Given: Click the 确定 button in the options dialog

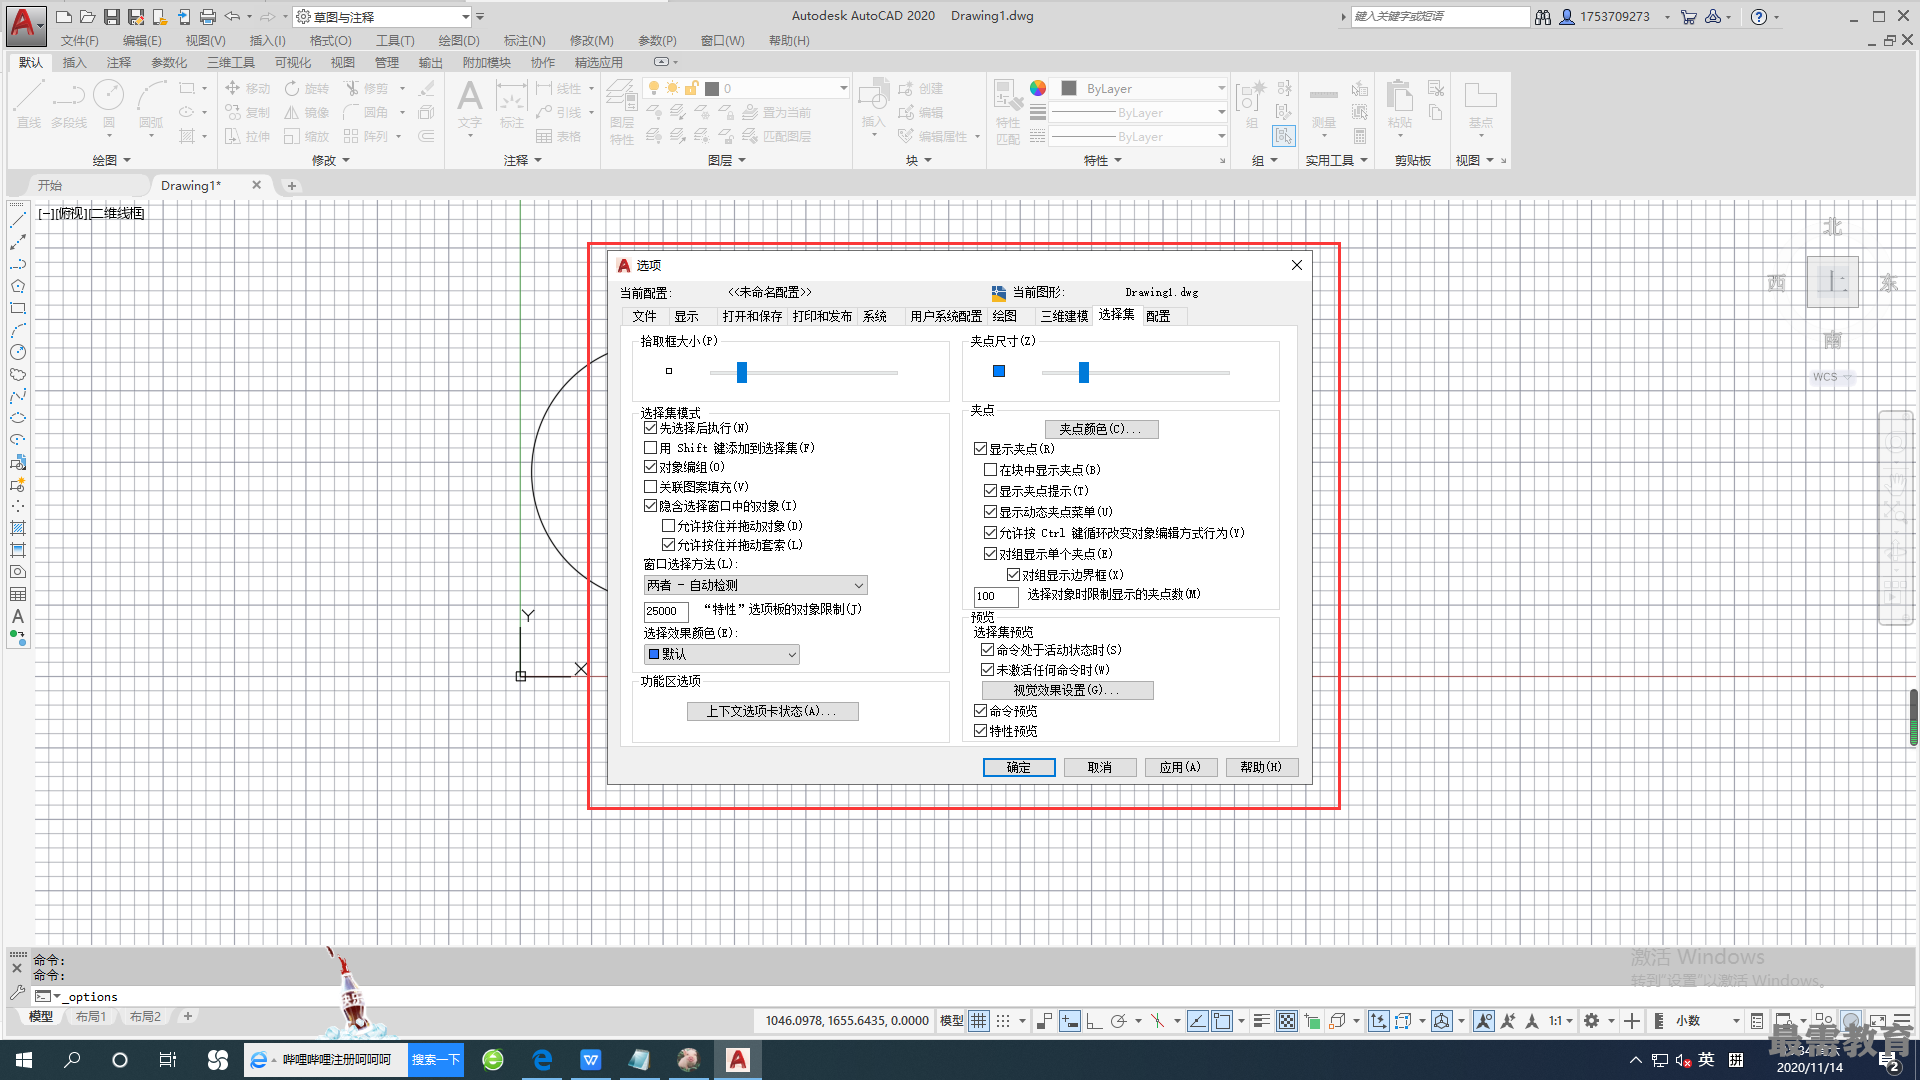Looking at the screenshot, I should [1019, 767].
